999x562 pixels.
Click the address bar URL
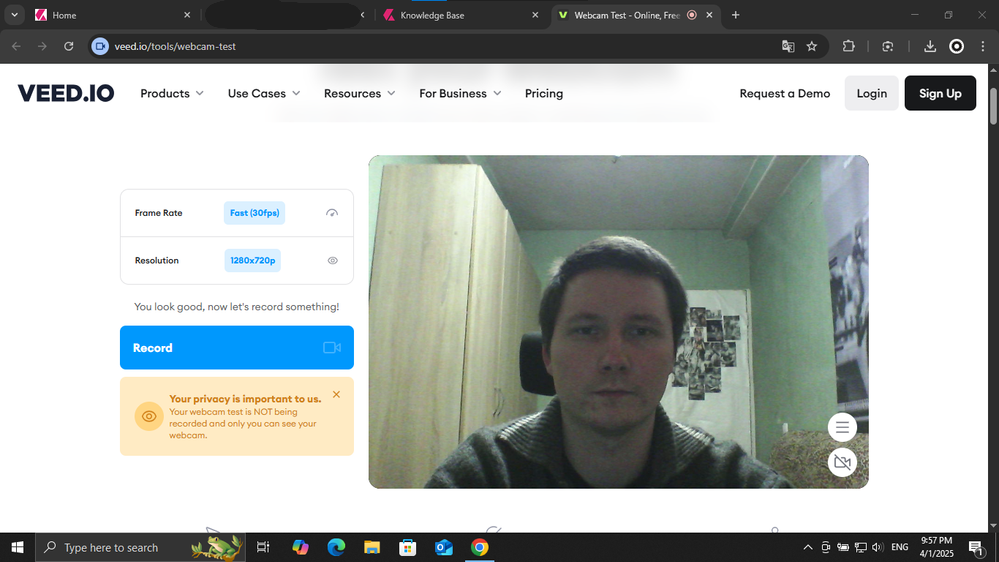[175, 46]
